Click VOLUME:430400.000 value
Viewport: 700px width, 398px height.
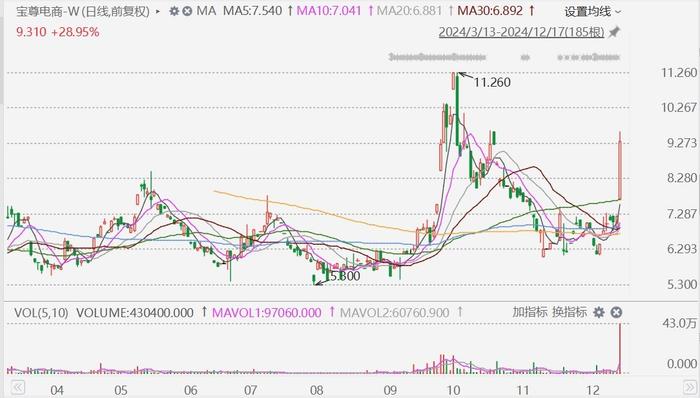[135, 312]
